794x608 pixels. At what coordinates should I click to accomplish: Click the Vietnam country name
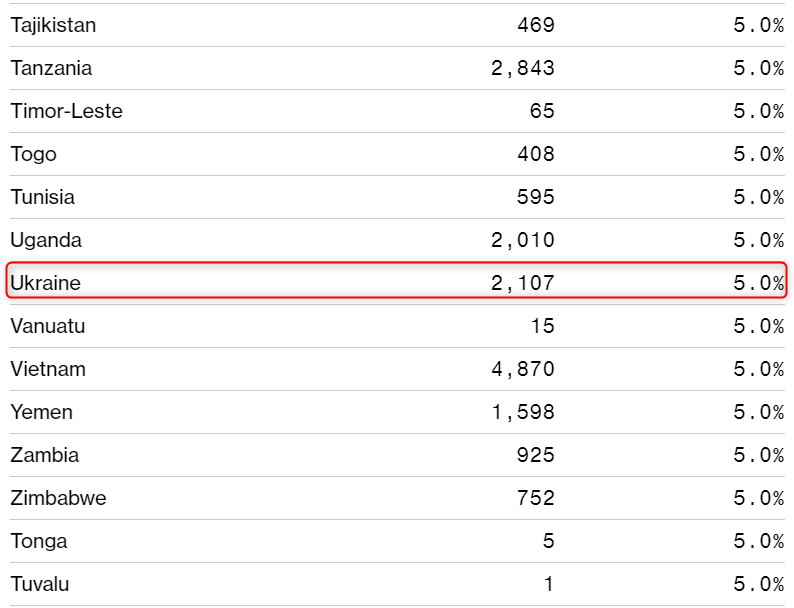(48, 369)
